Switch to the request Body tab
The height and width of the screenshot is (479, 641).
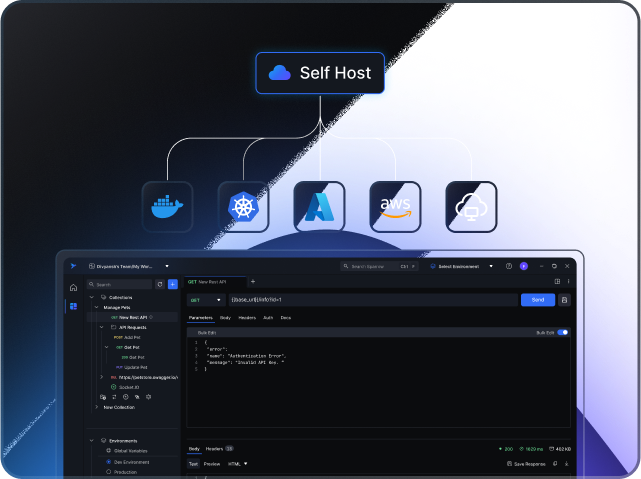tap(225, 318)
